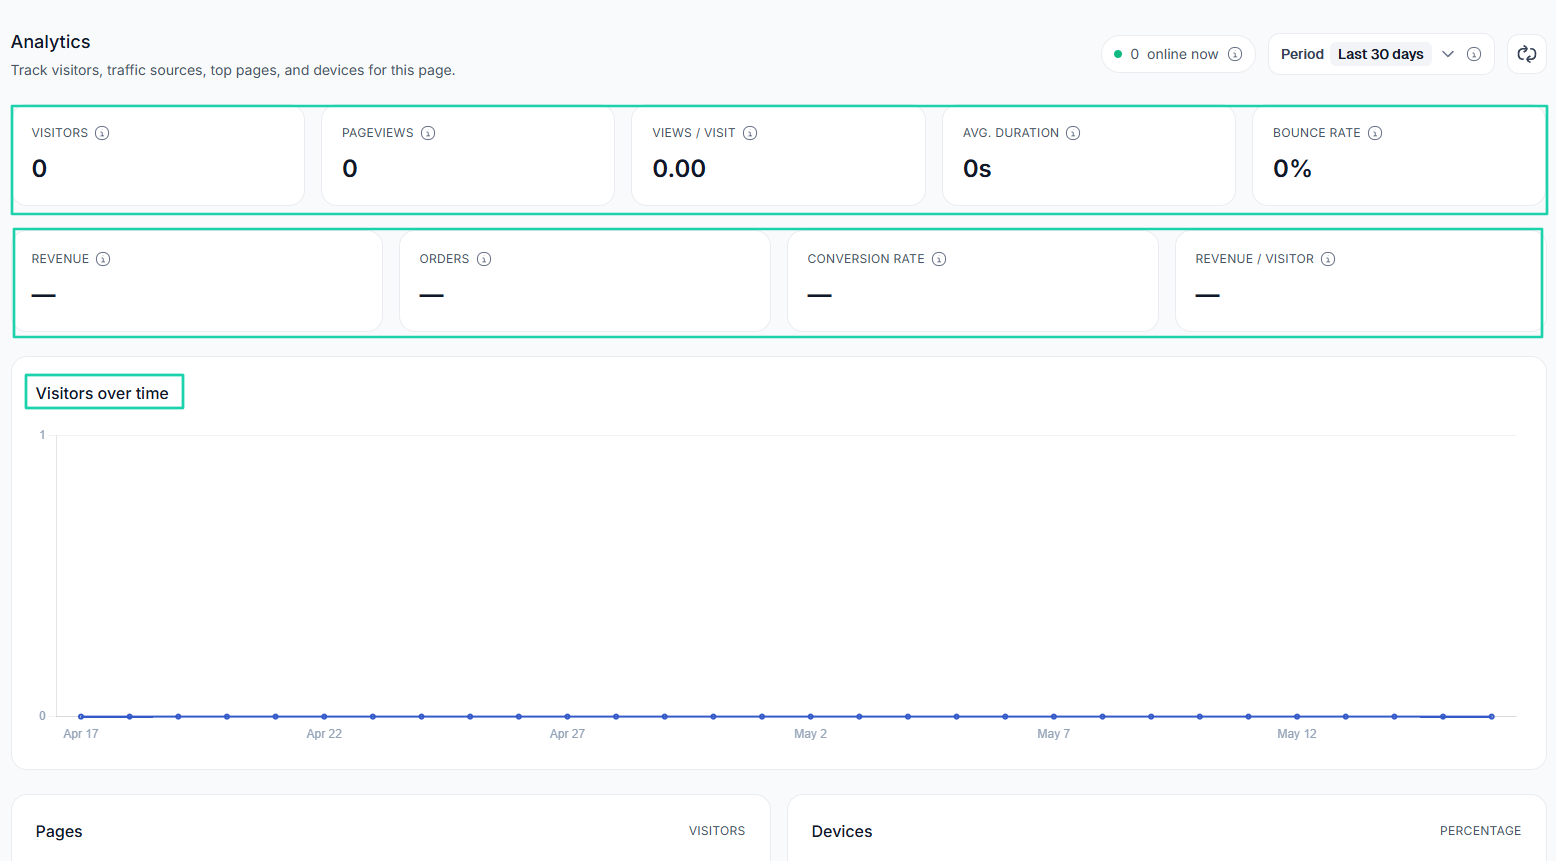
Task: Click the Pages panel heading
Action: coord(59,831)
